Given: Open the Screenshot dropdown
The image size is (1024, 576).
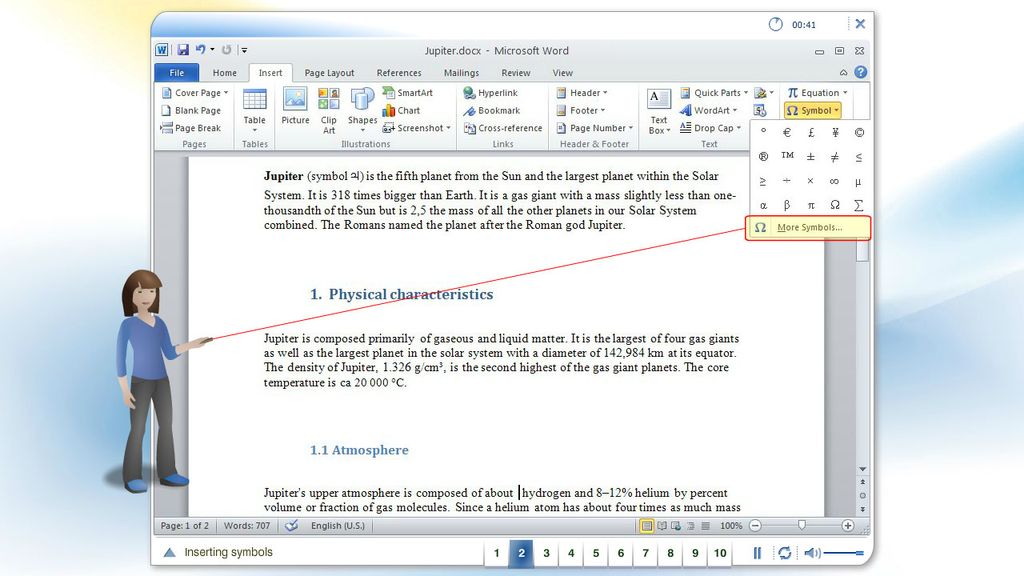Looking at the screenshot, I should (x=417, y=128).
